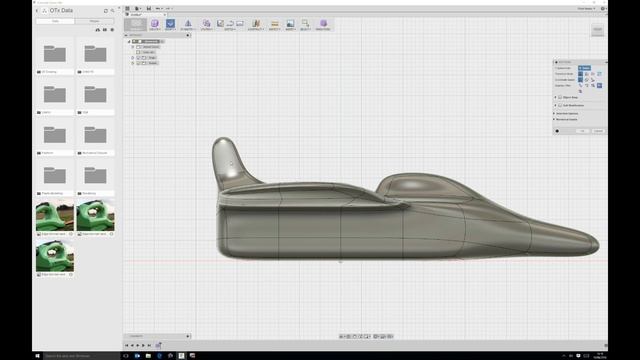Viewport: 640px width, 360px height.
Task: Click the Symmetry tool icon
Action: [188, 23]
